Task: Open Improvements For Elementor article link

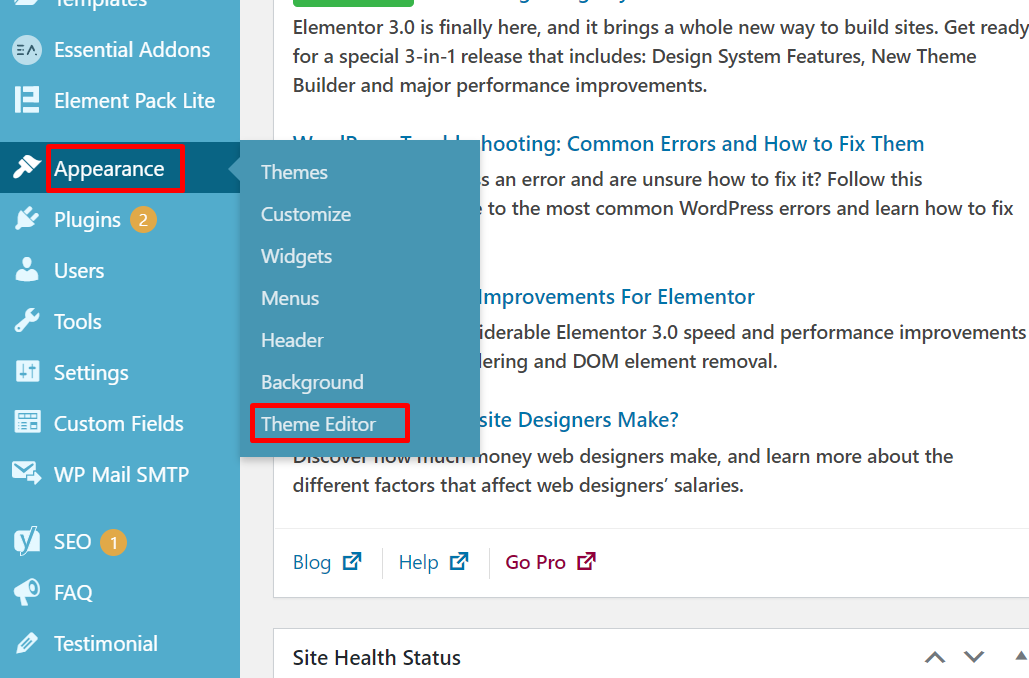Action: tap(617, 297)
